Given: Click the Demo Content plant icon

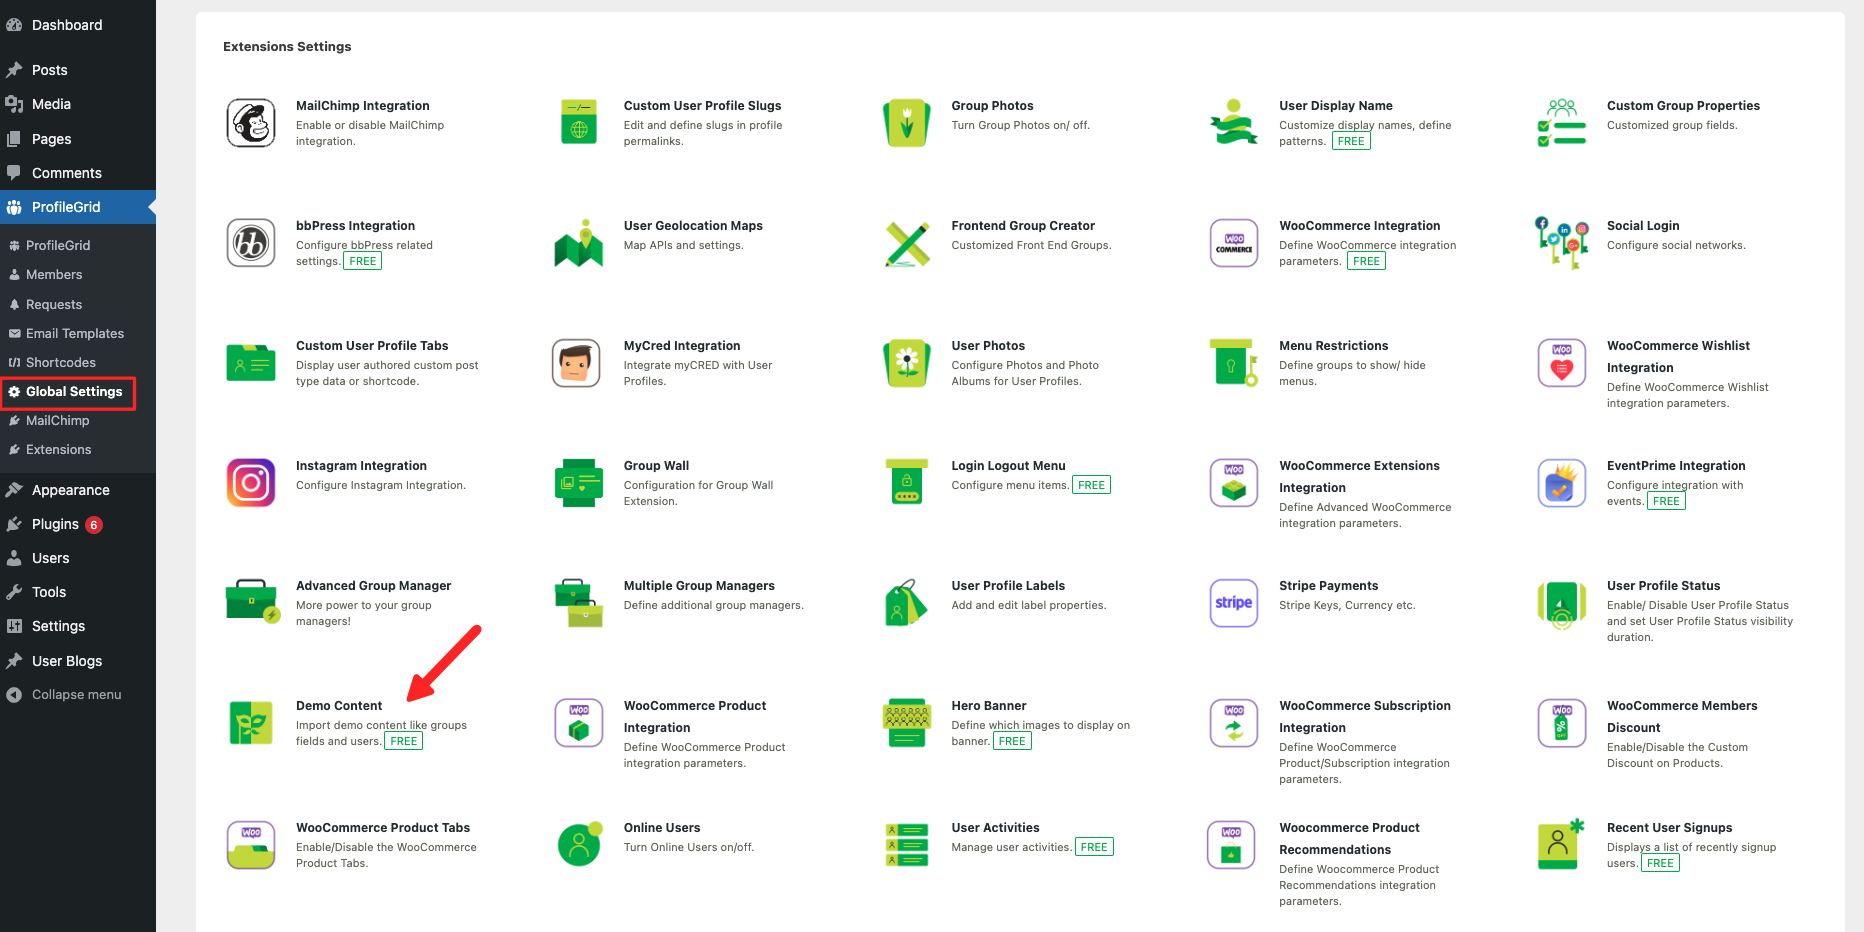Looking at the screenshot, I should 251,723.
